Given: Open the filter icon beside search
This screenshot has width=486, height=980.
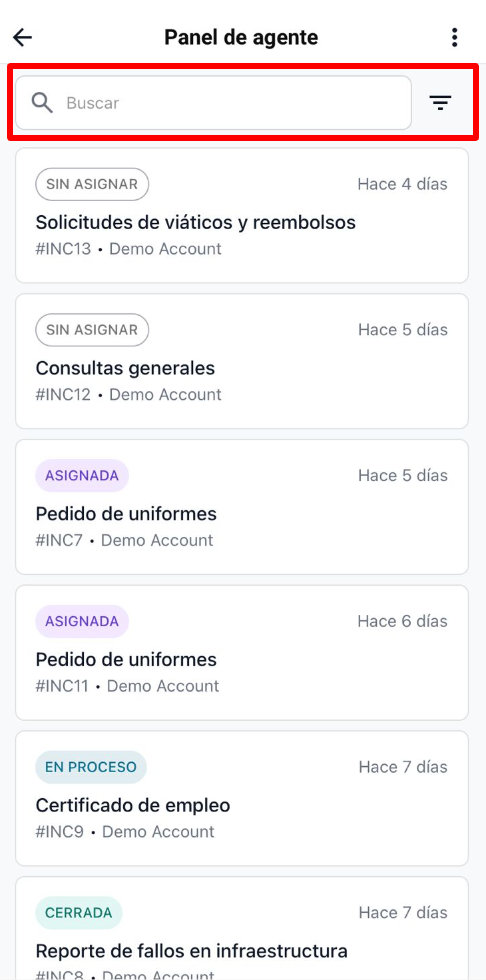Looking at the screenshot, I should coord(440,102).
